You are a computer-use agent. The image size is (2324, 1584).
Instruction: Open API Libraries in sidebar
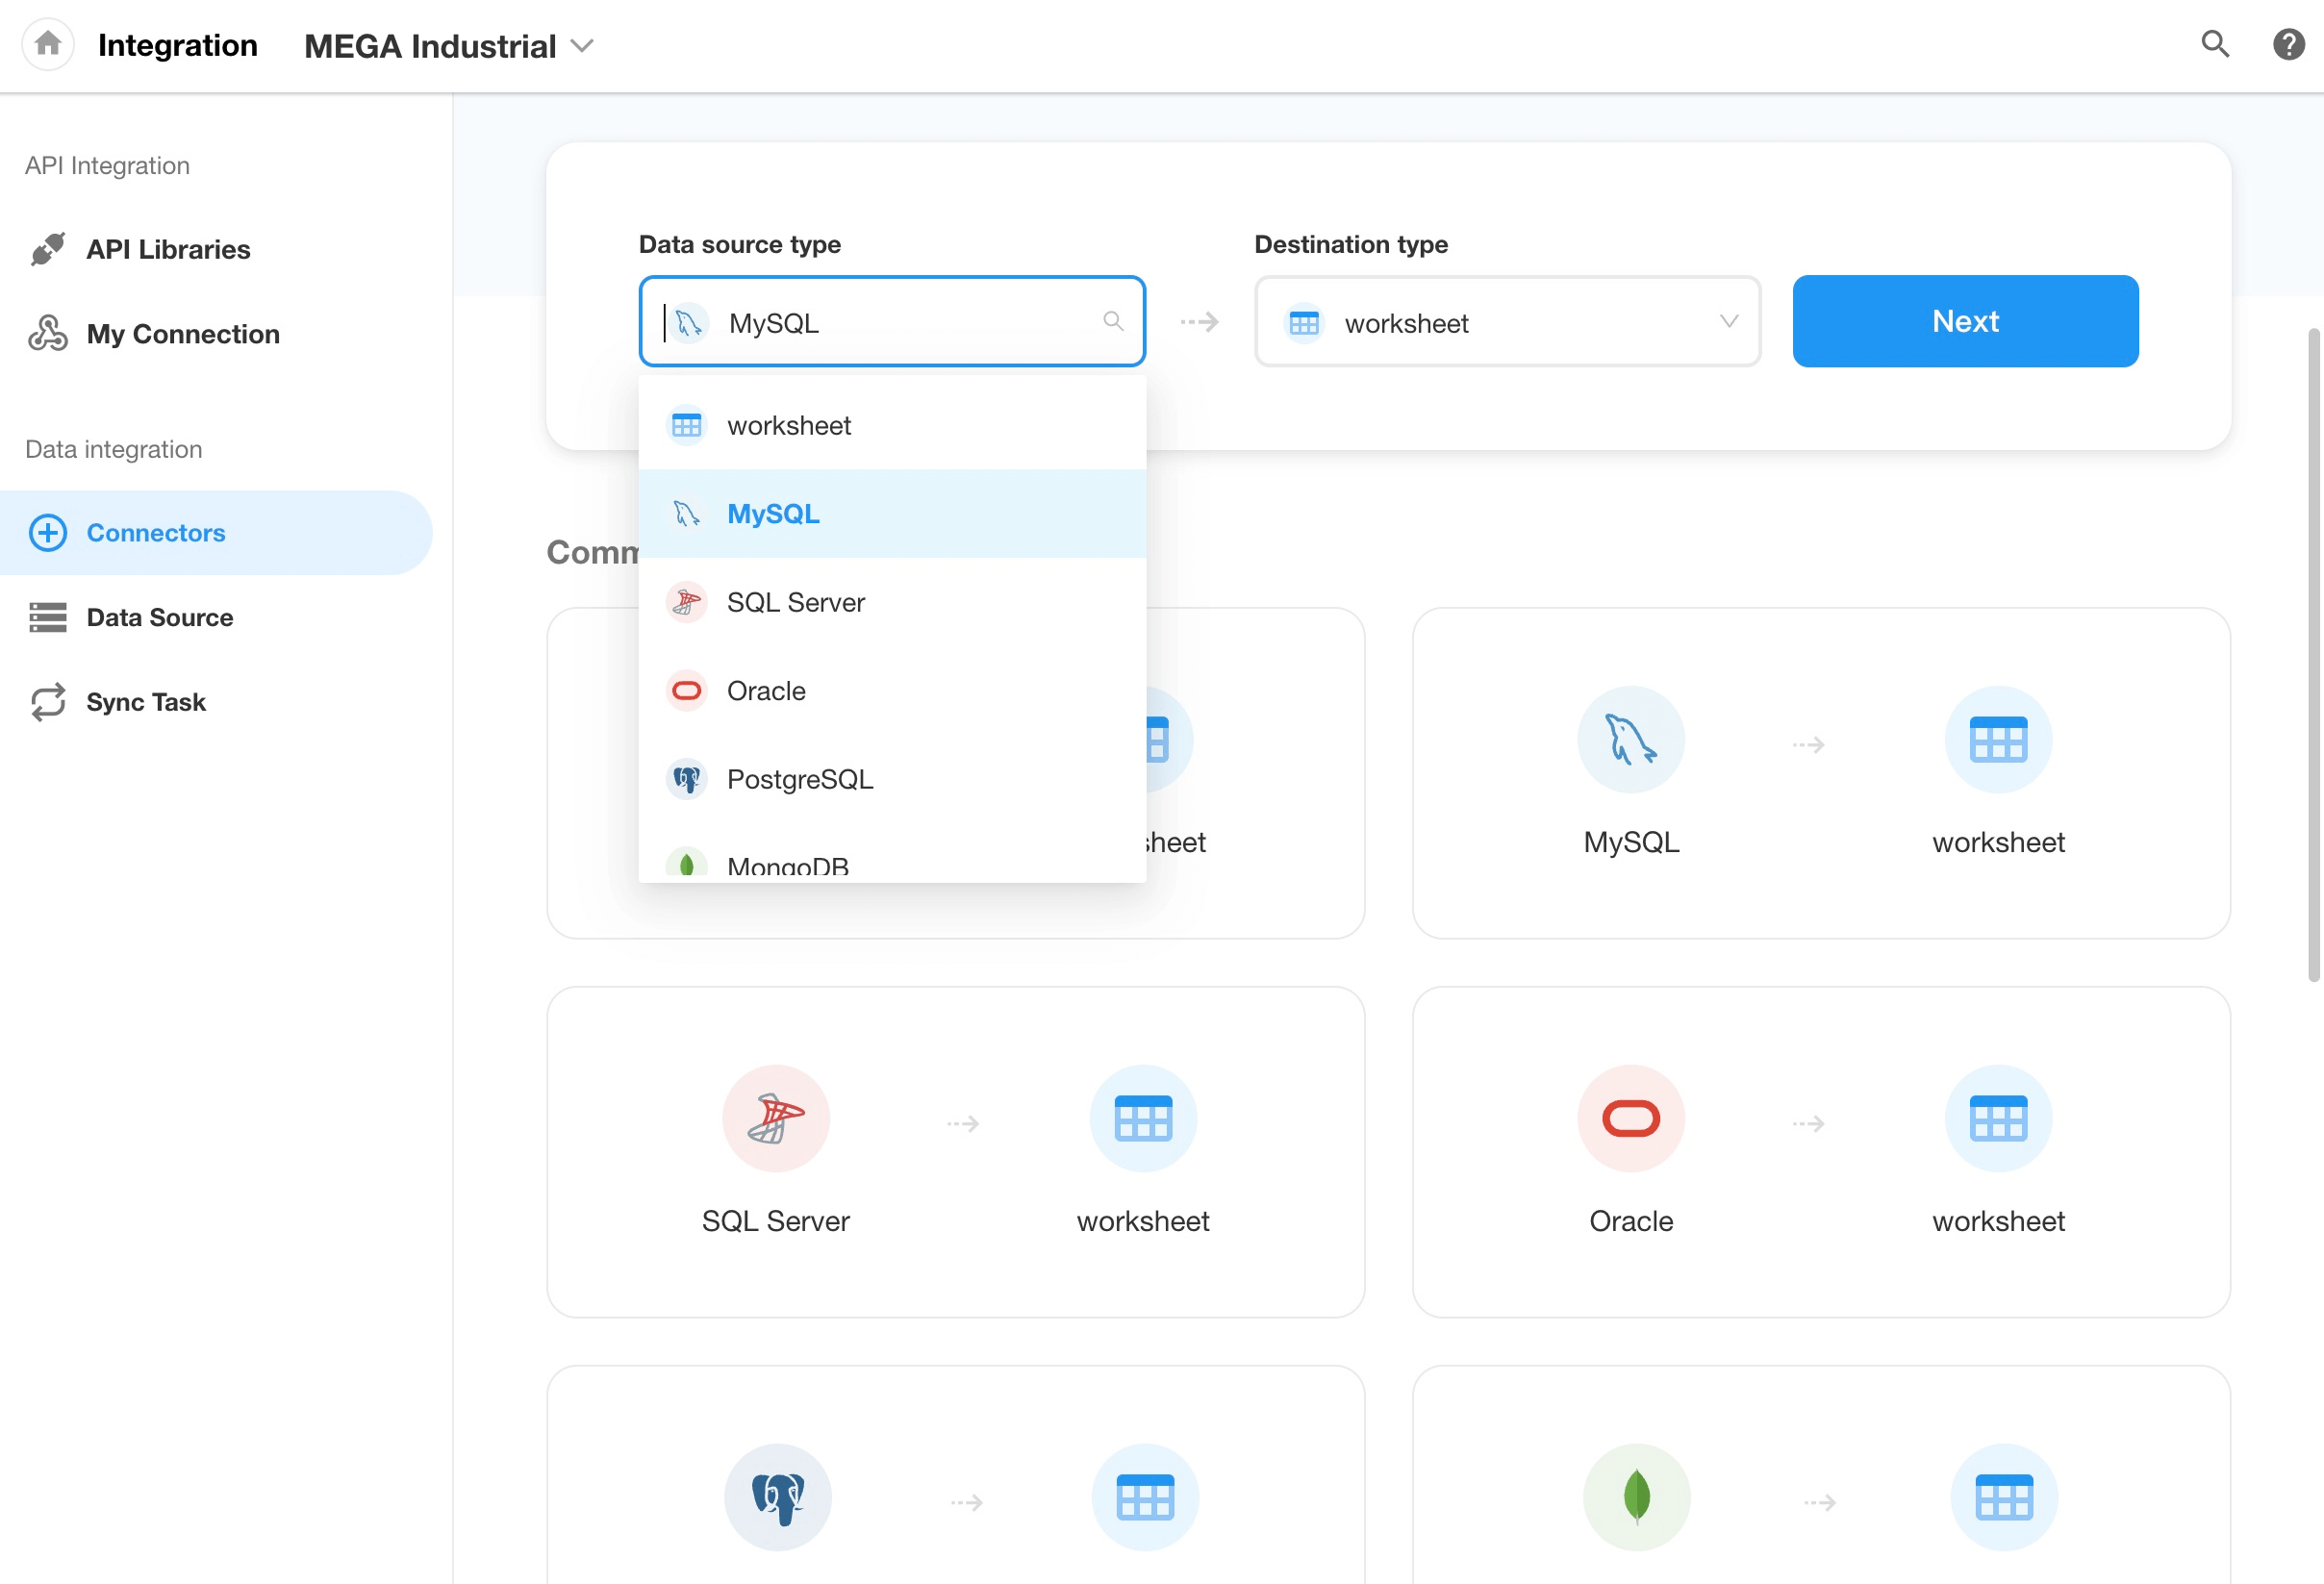[168, 249]
